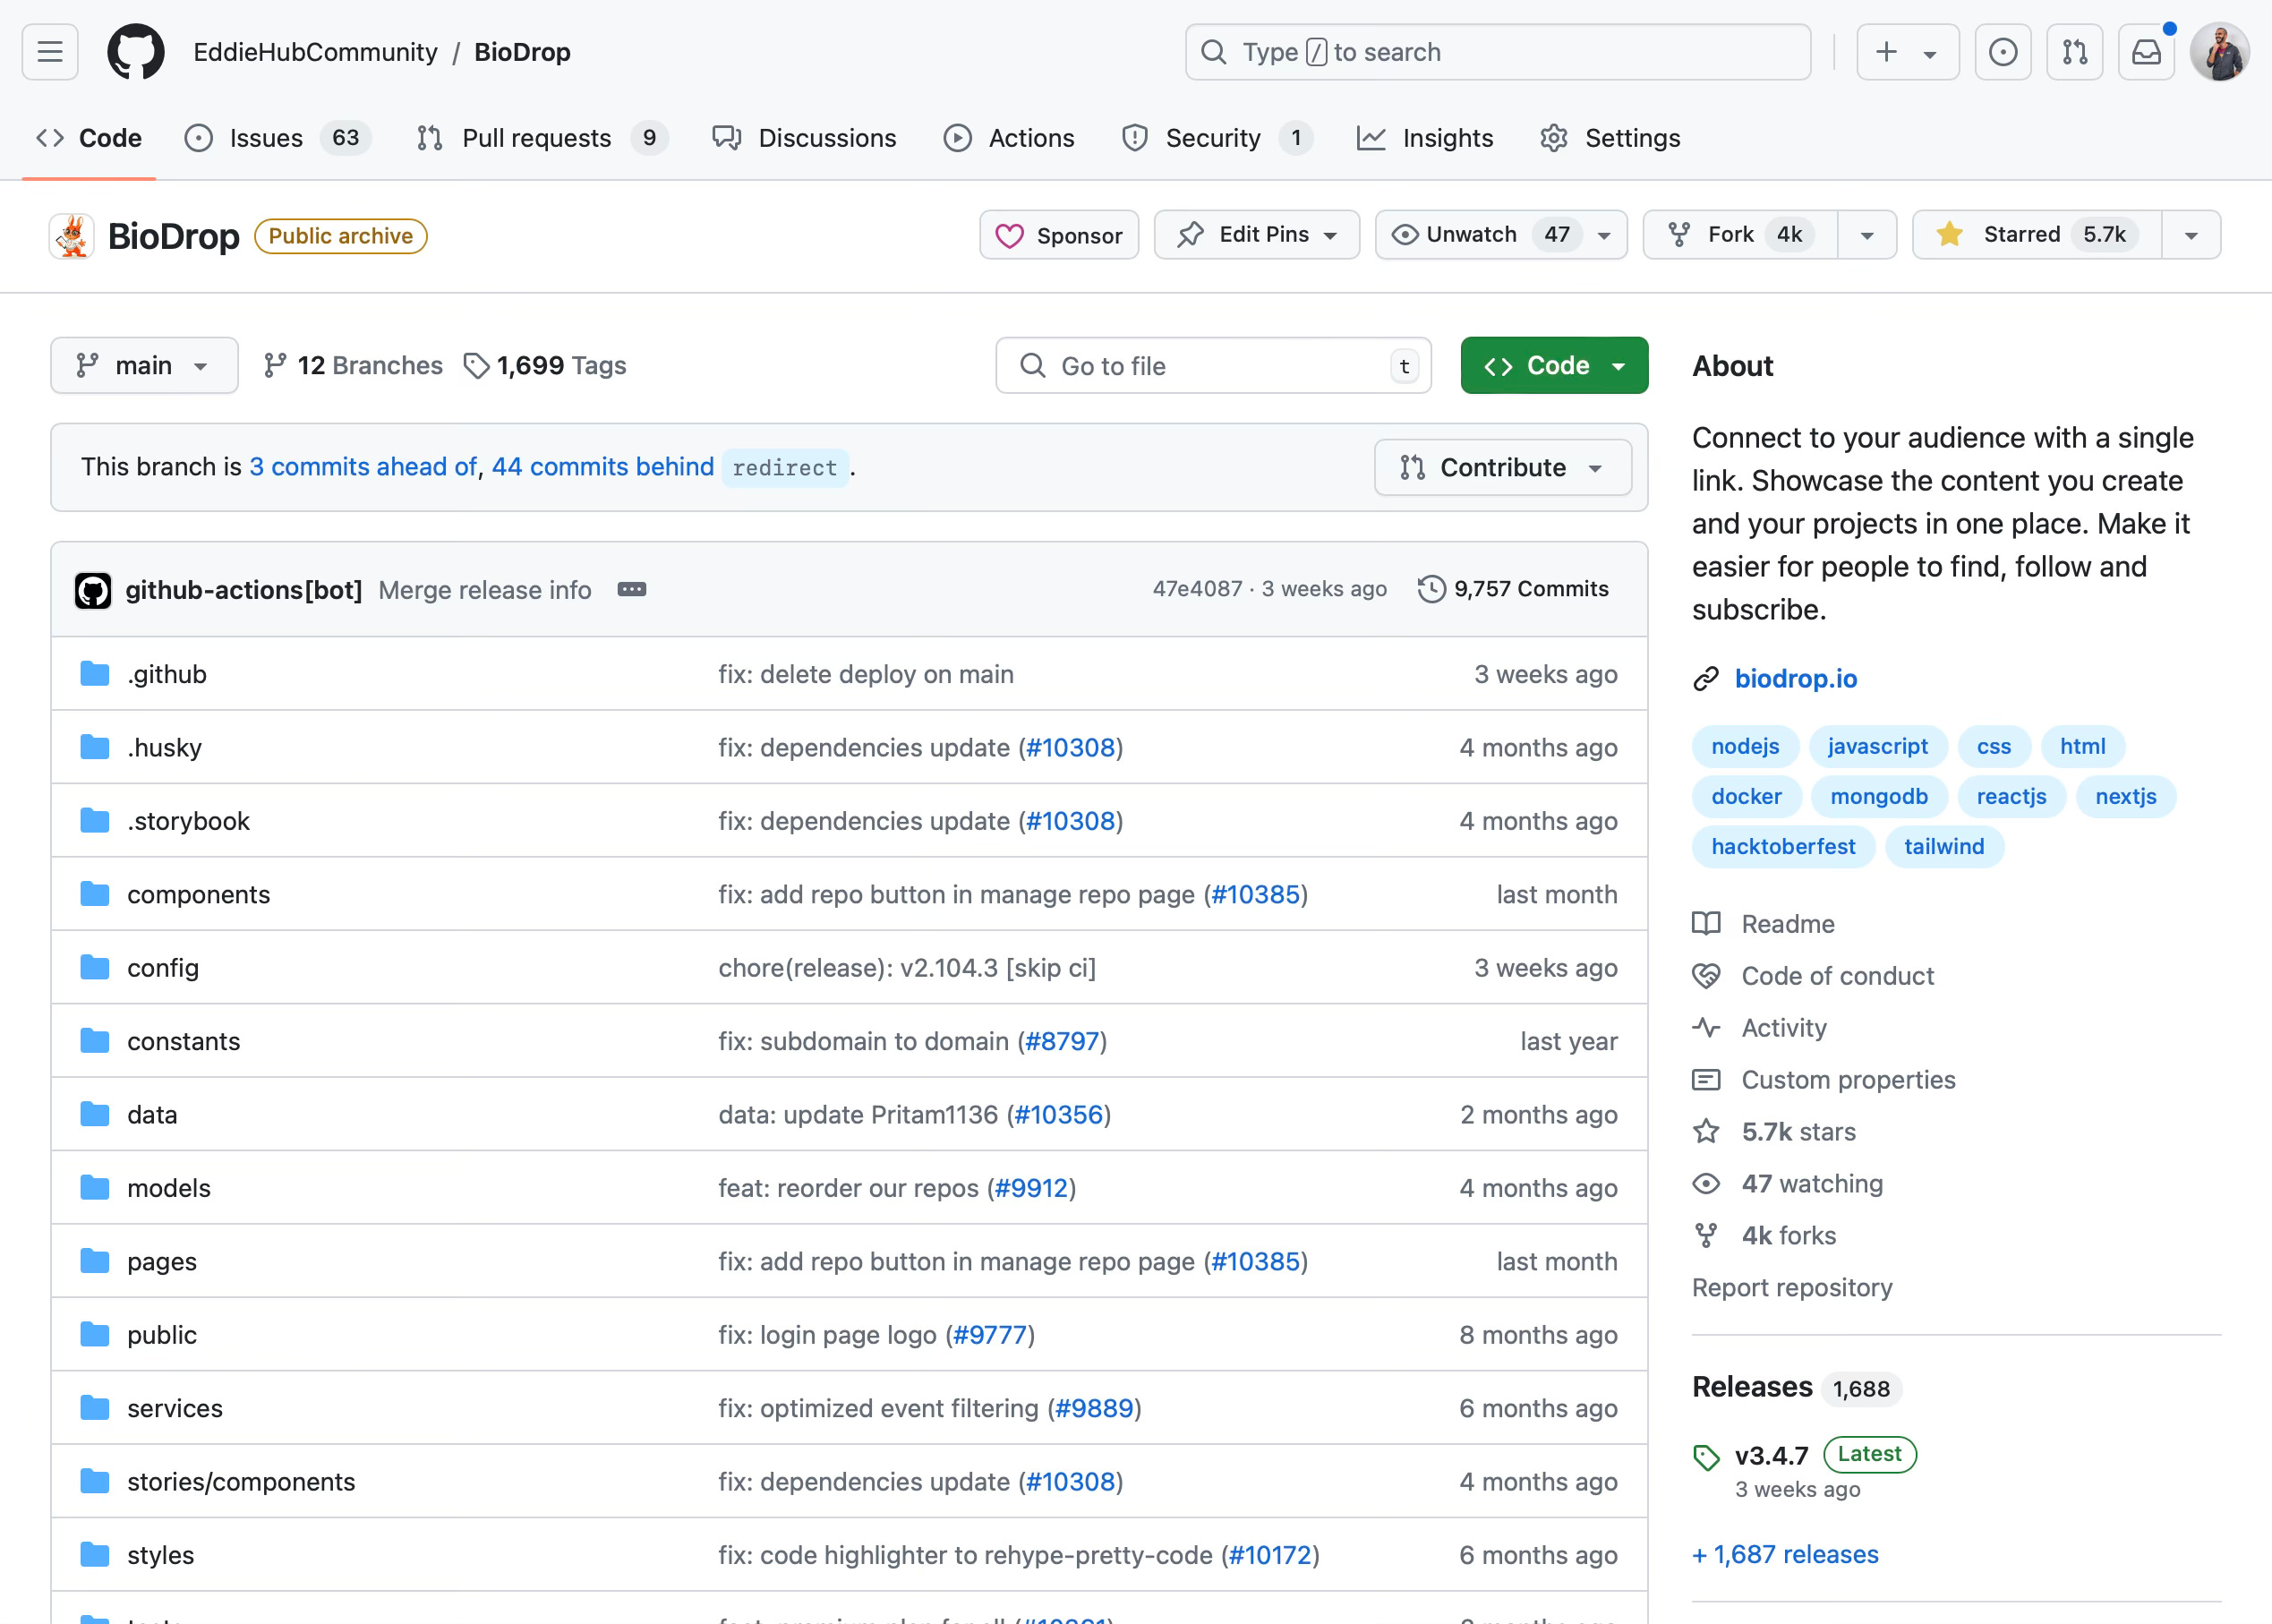
Task: Open pull requests shortcut icon in header
Action: tap(2075, 52)
